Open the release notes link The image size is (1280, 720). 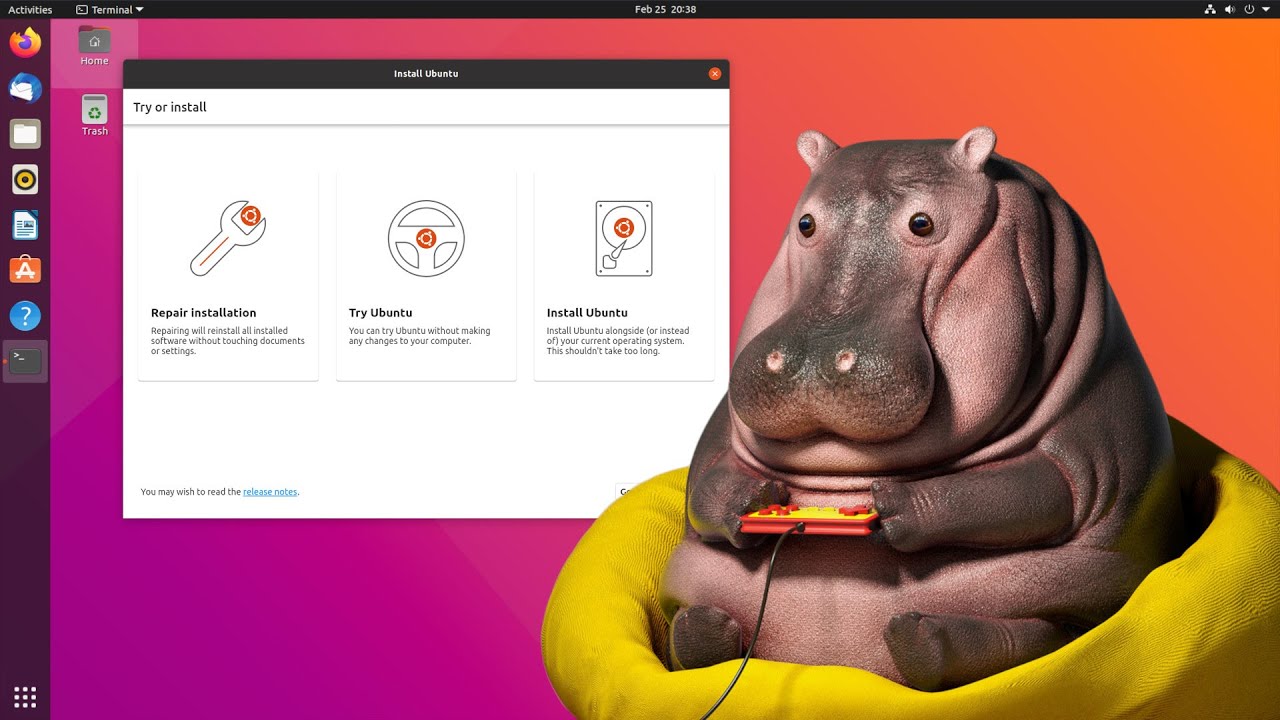tap(270, 492)
